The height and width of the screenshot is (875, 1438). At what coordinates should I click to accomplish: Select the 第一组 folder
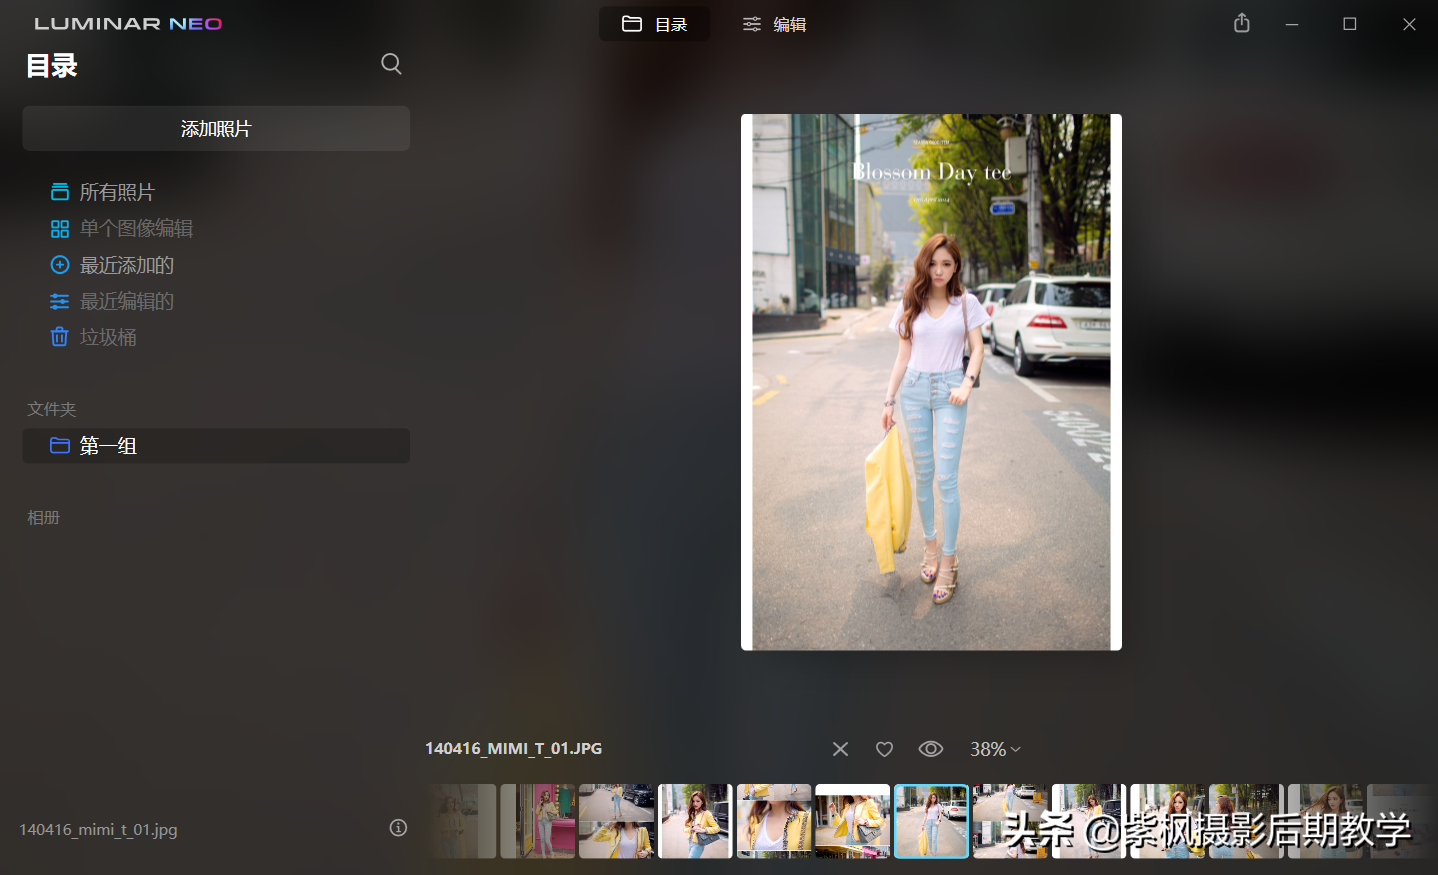tap(216, 446)
